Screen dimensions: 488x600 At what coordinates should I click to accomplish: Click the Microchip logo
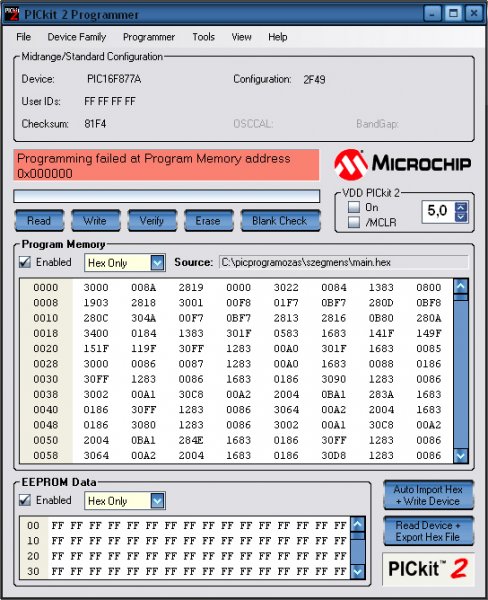[402, 165]
